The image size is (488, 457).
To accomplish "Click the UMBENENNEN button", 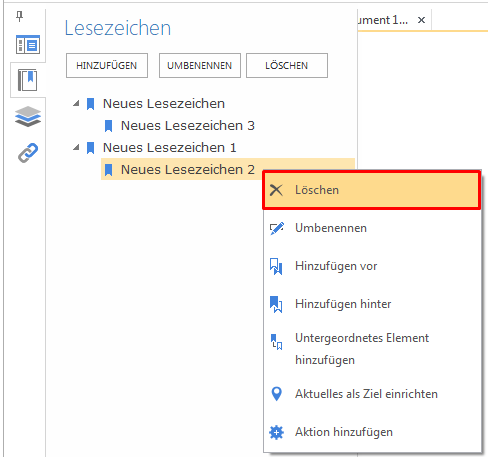I will 200,65.
